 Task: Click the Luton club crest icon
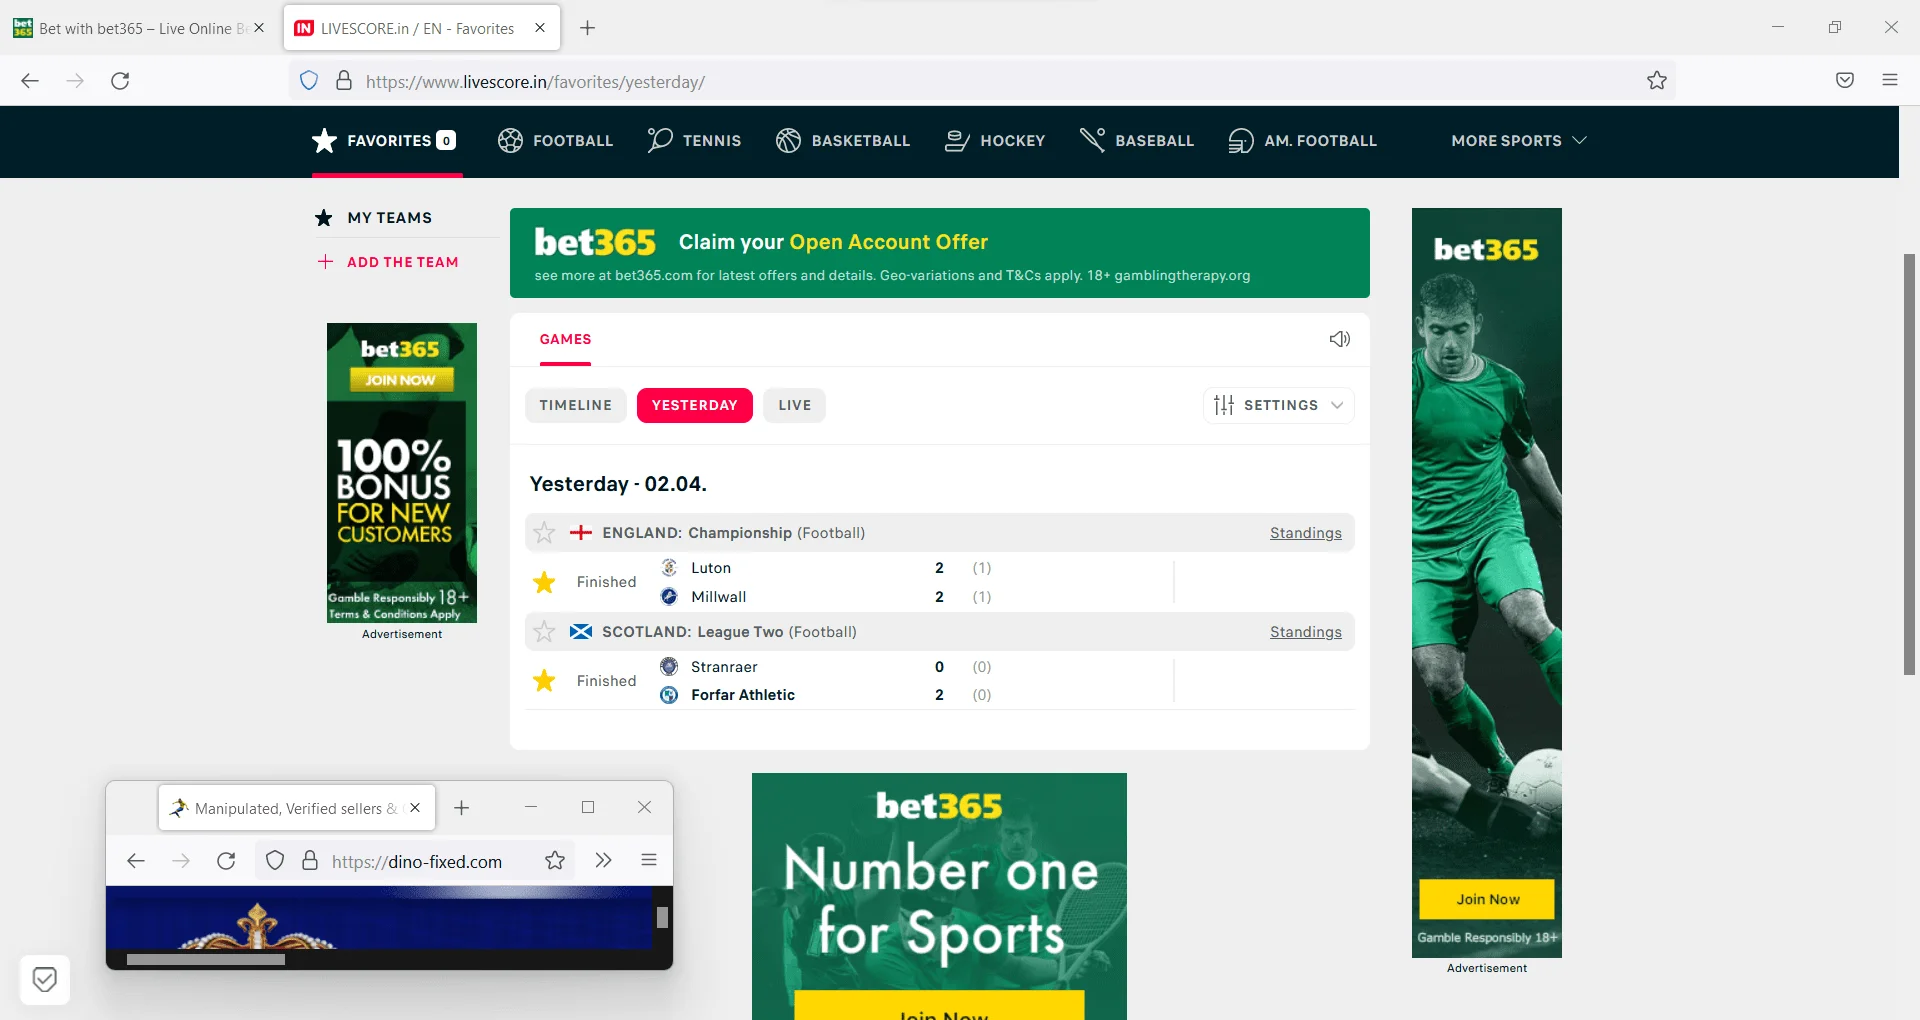[x=669, y=568]
